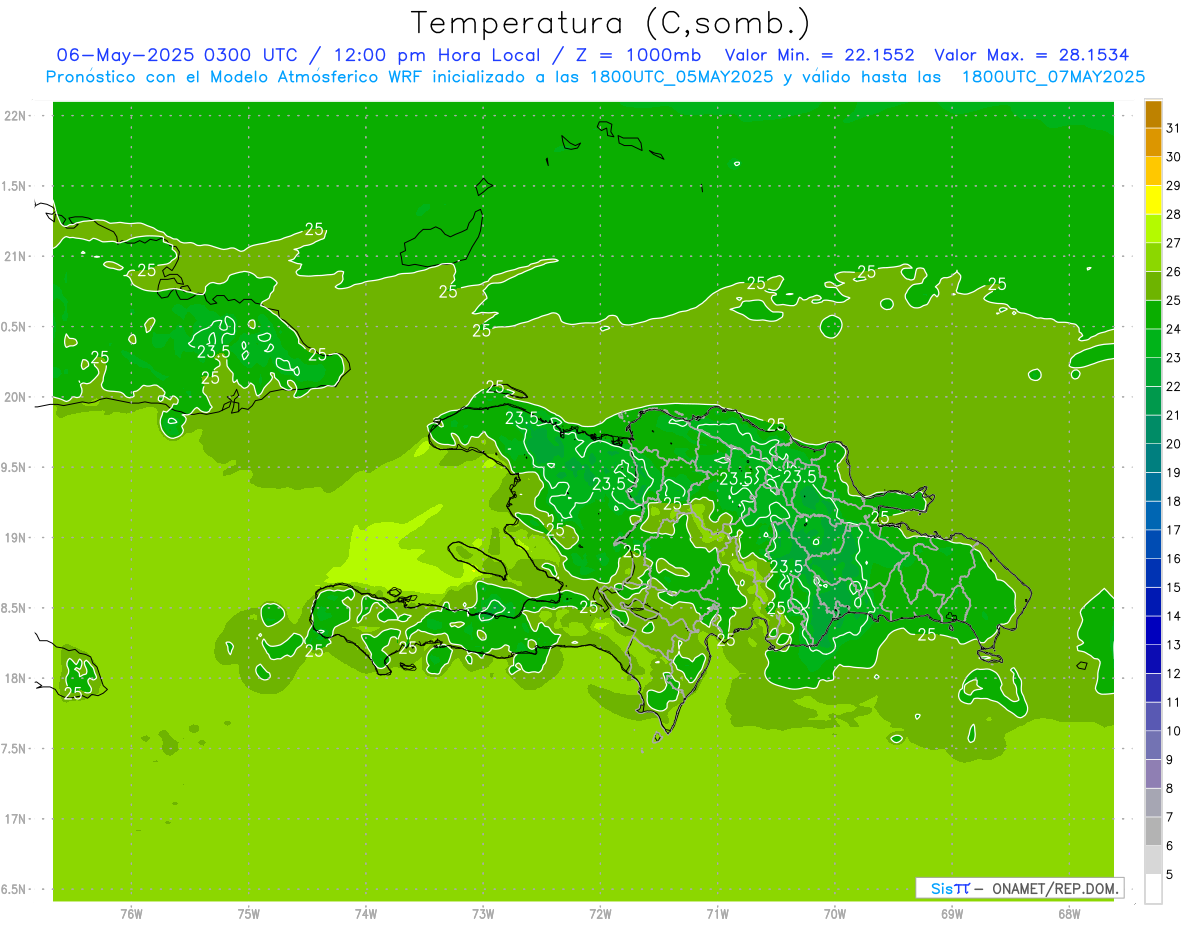The image size is (1200, 927).
Task: Click the "21N" latitude axis label
Action: point(16,257)
